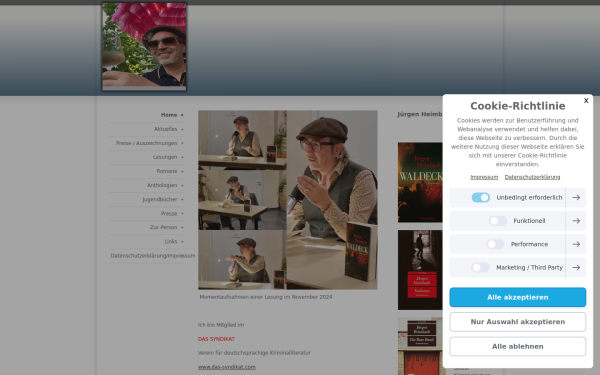Click the red DAS SYNDIKAT text
This screenshot has width=600, height=375.
coord(216,339)
